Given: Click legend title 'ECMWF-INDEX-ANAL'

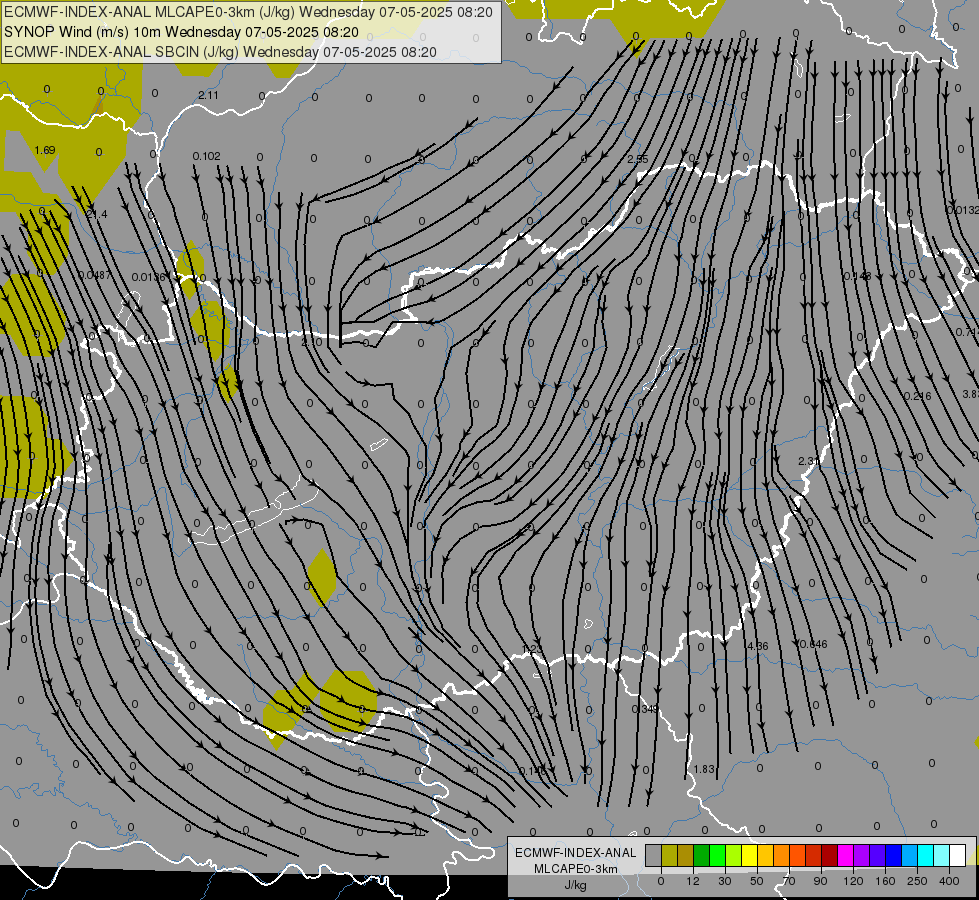Looking at the screenshot, I should pyautogui.click(x=576, y=853).
